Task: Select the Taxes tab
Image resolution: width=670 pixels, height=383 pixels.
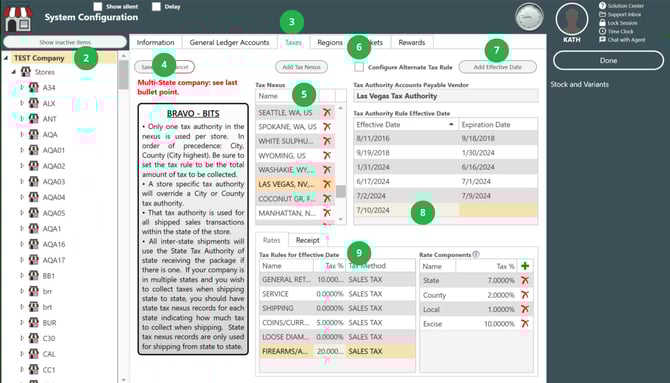Action: point(294,42)
